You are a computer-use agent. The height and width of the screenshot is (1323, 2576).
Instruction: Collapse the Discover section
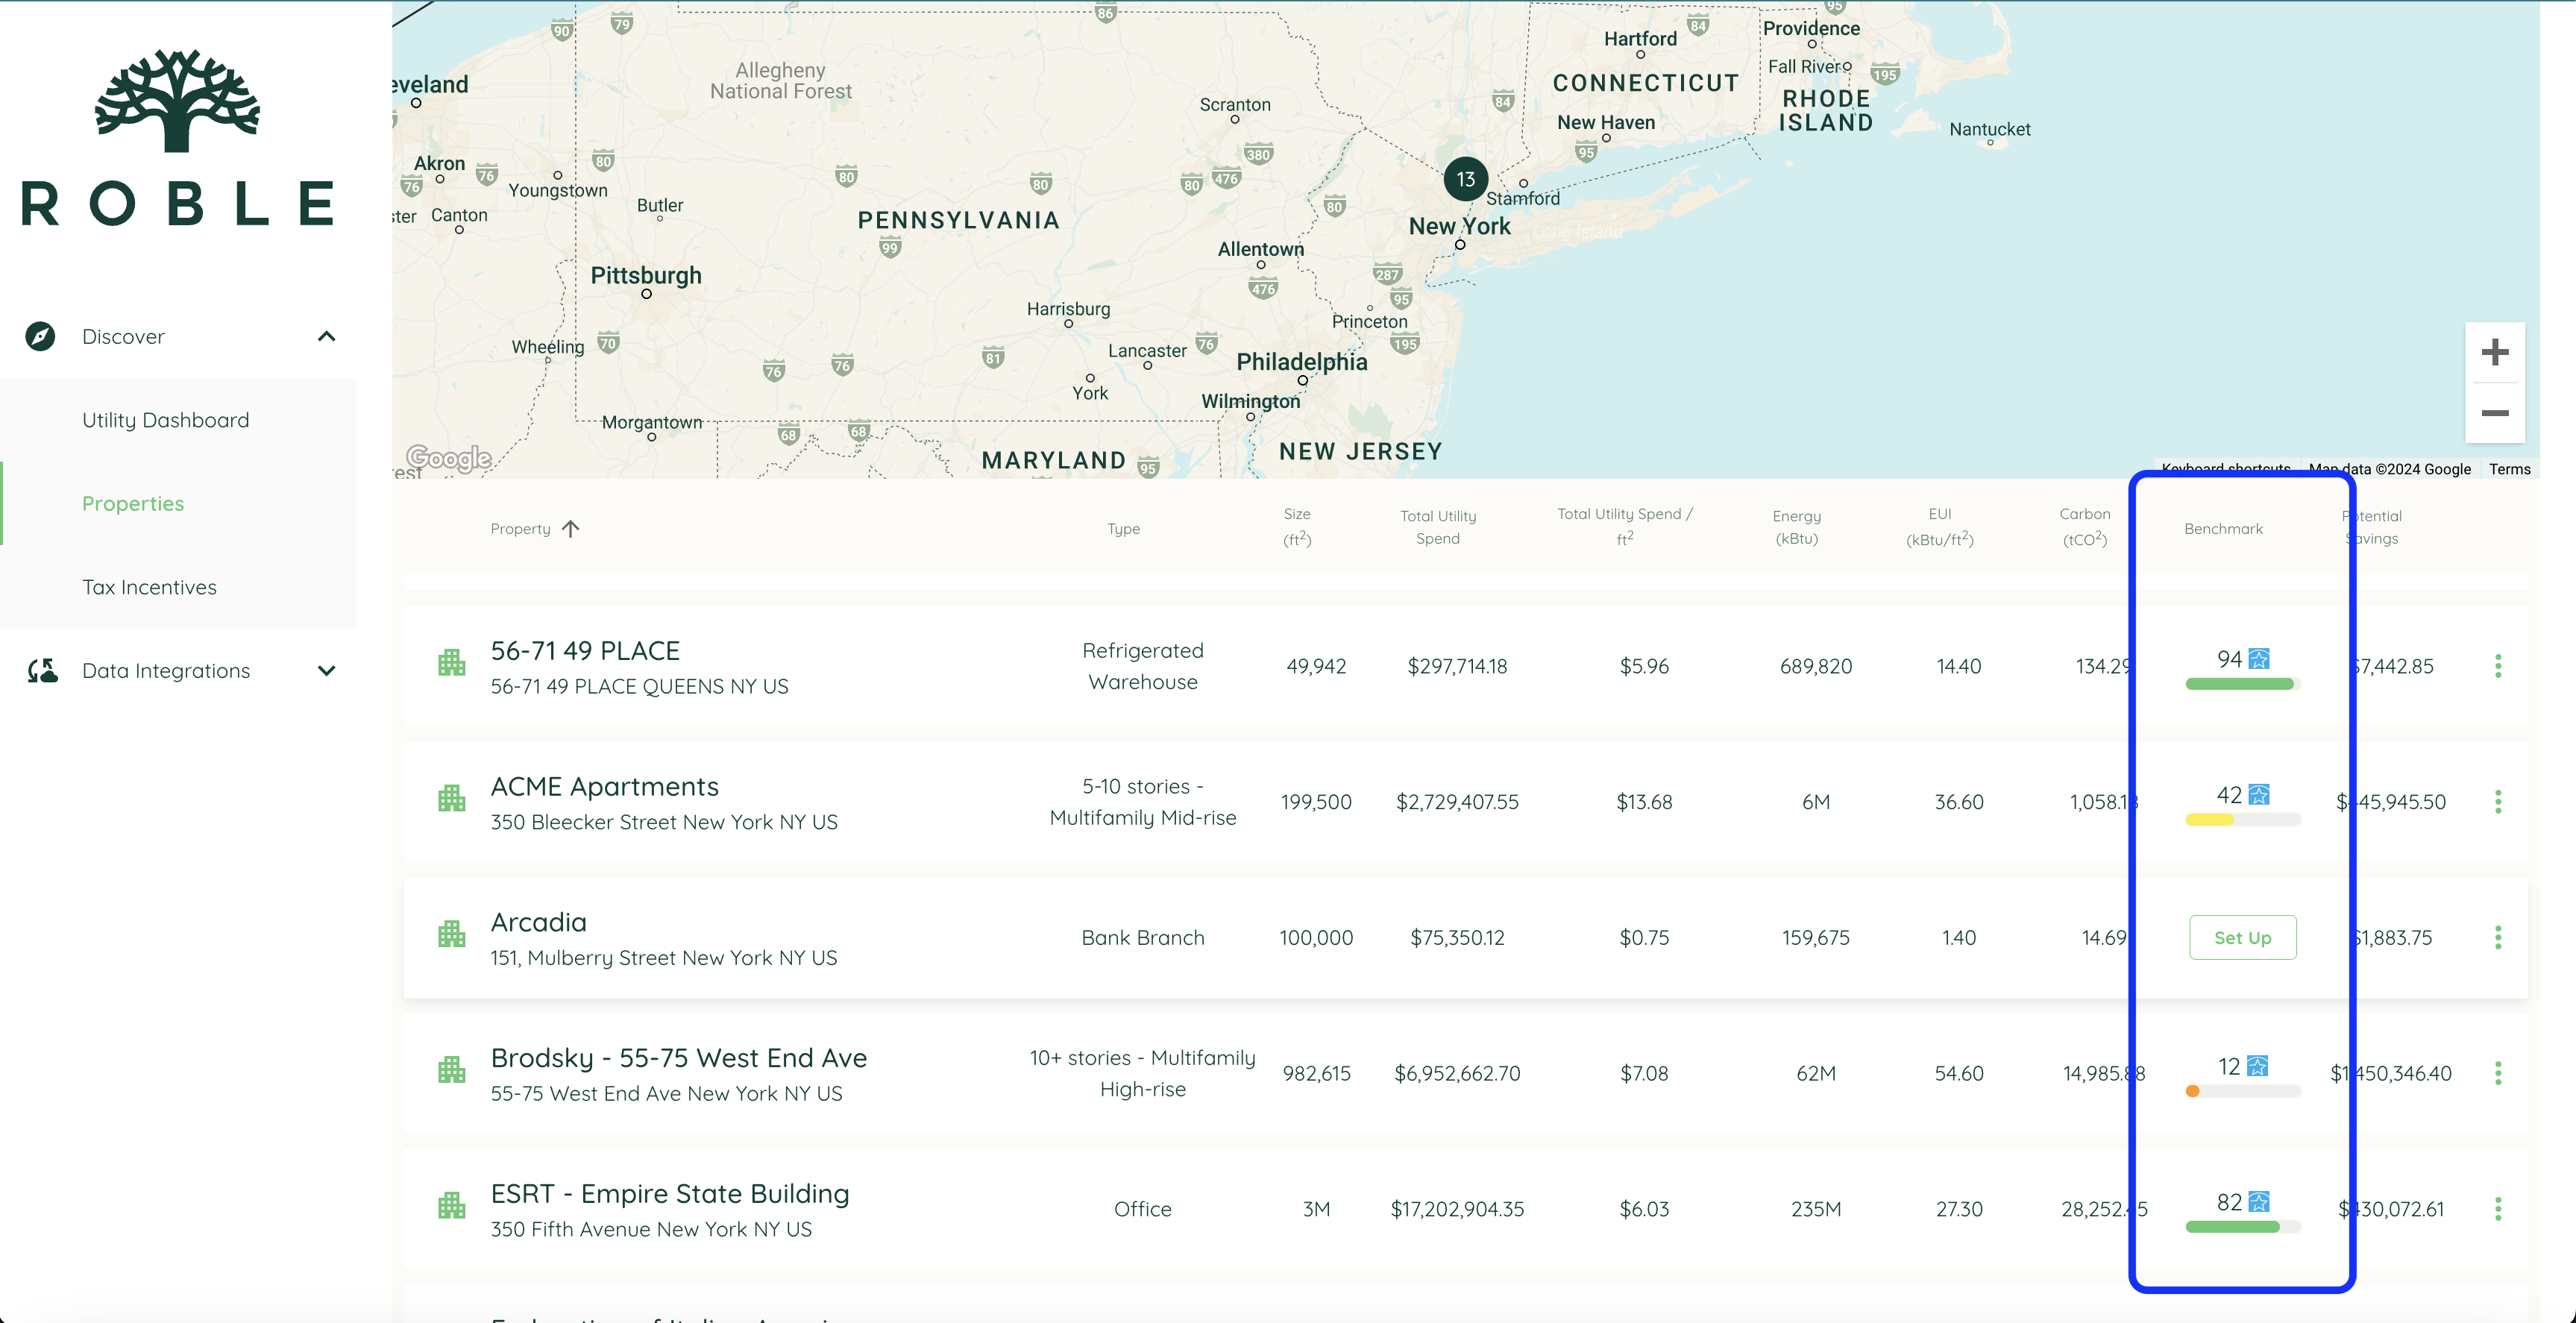click(326, 336)
